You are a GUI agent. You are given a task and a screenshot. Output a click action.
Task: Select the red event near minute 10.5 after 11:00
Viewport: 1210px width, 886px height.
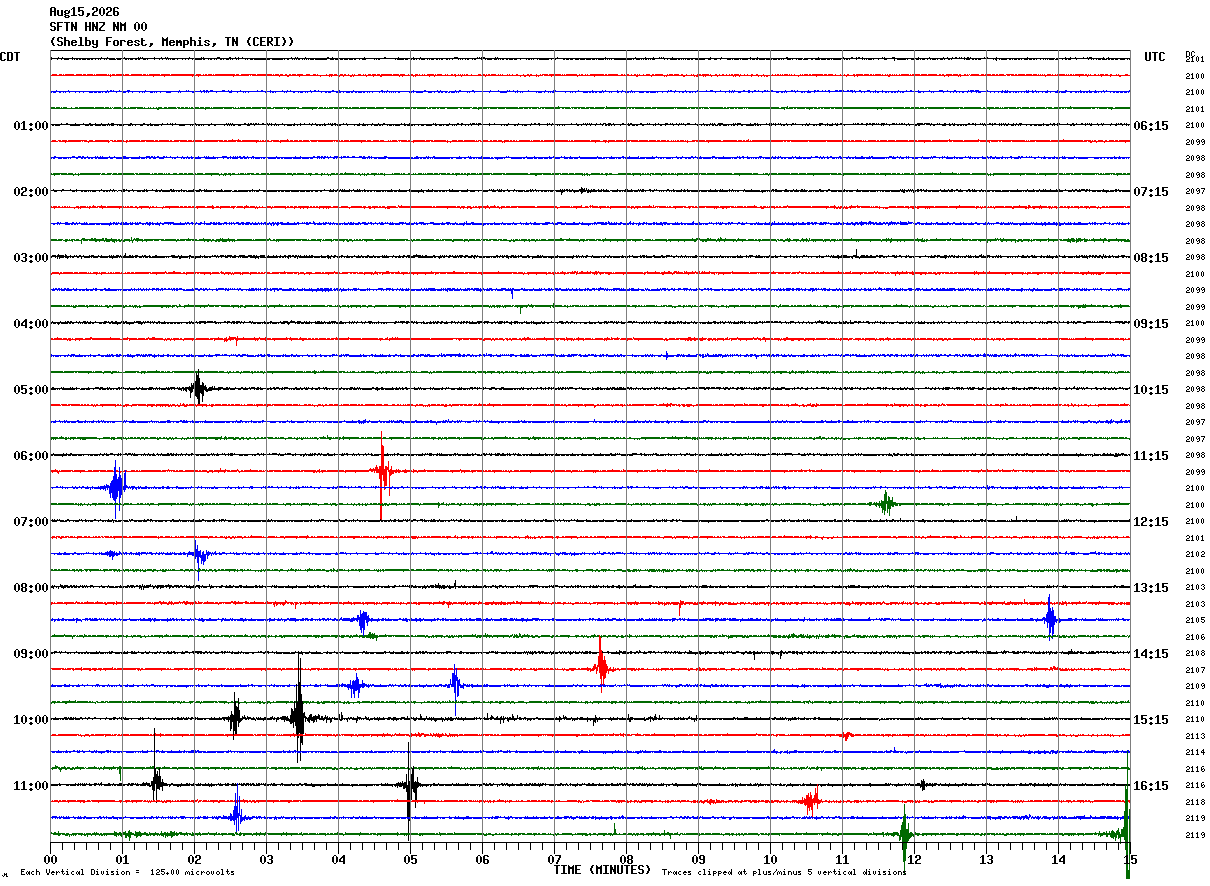811,800
